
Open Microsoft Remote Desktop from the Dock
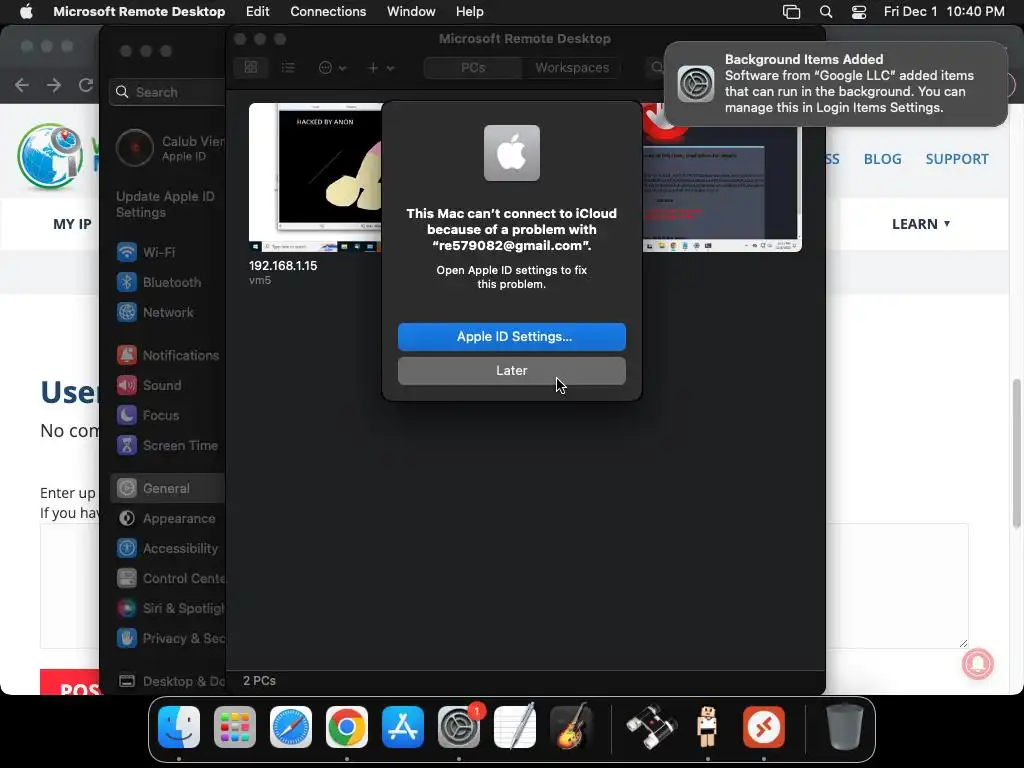[x=763, y=727]
